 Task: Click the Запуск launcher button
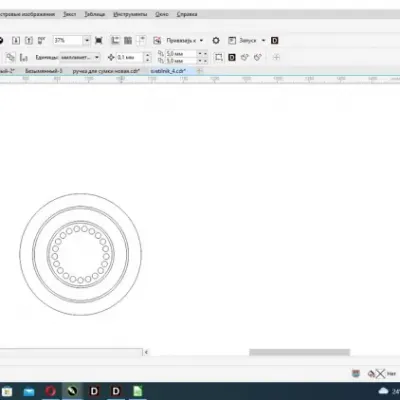click(x=242, y=40)
